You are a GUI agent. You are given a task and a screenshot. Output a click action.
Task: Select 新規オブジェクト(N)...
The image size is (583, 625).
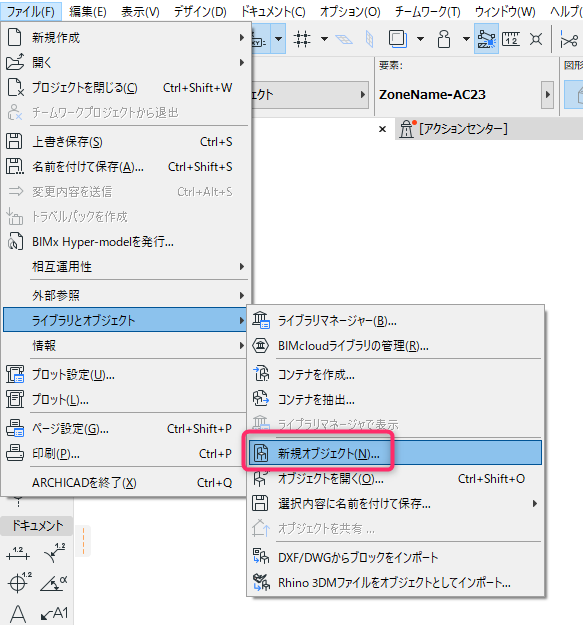[x=395, y=453]
